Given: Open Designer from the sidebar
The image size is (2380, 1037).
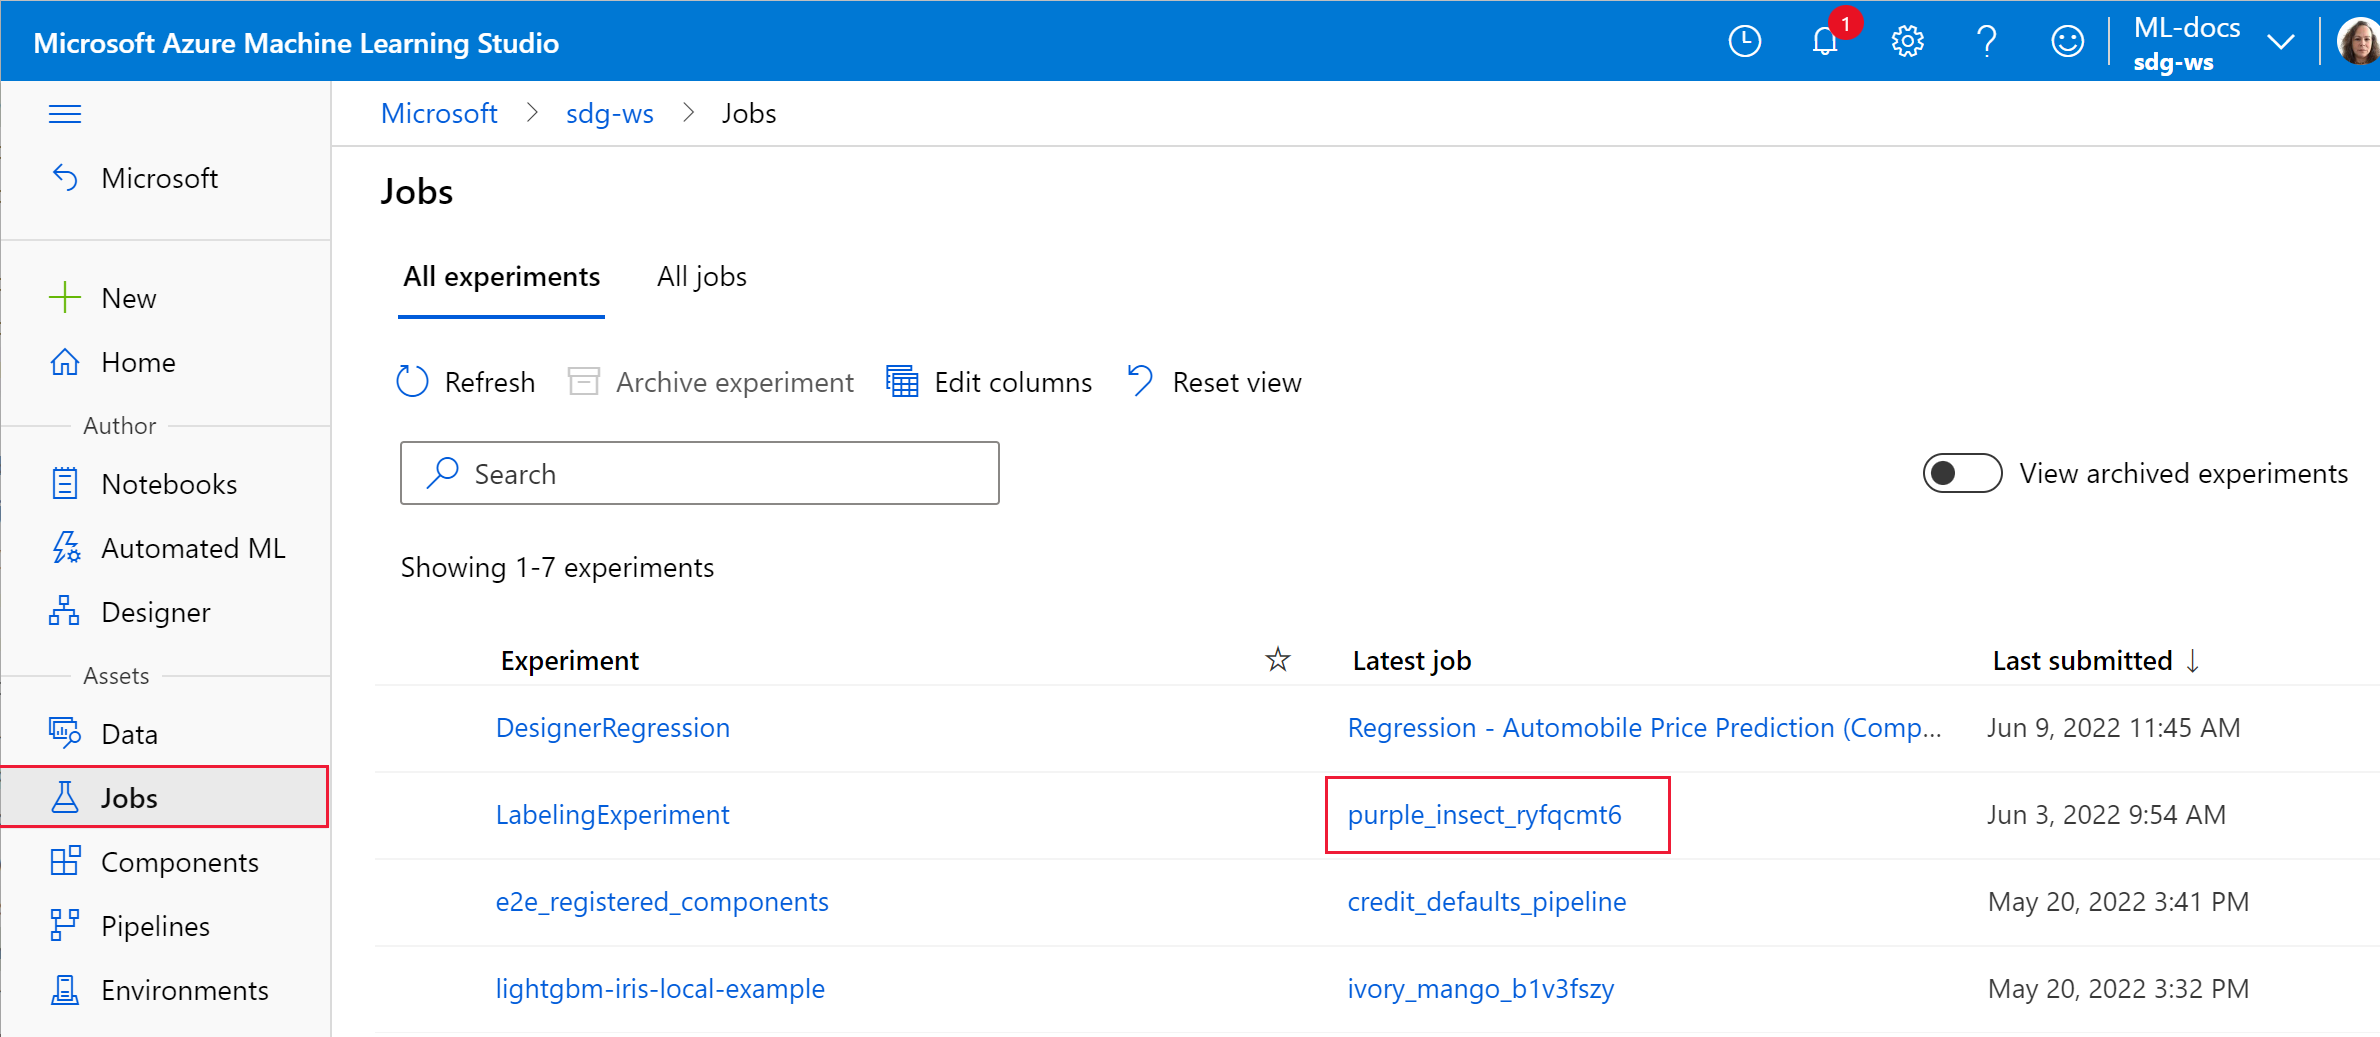Looking at the screenshot, I should [155, 611].
